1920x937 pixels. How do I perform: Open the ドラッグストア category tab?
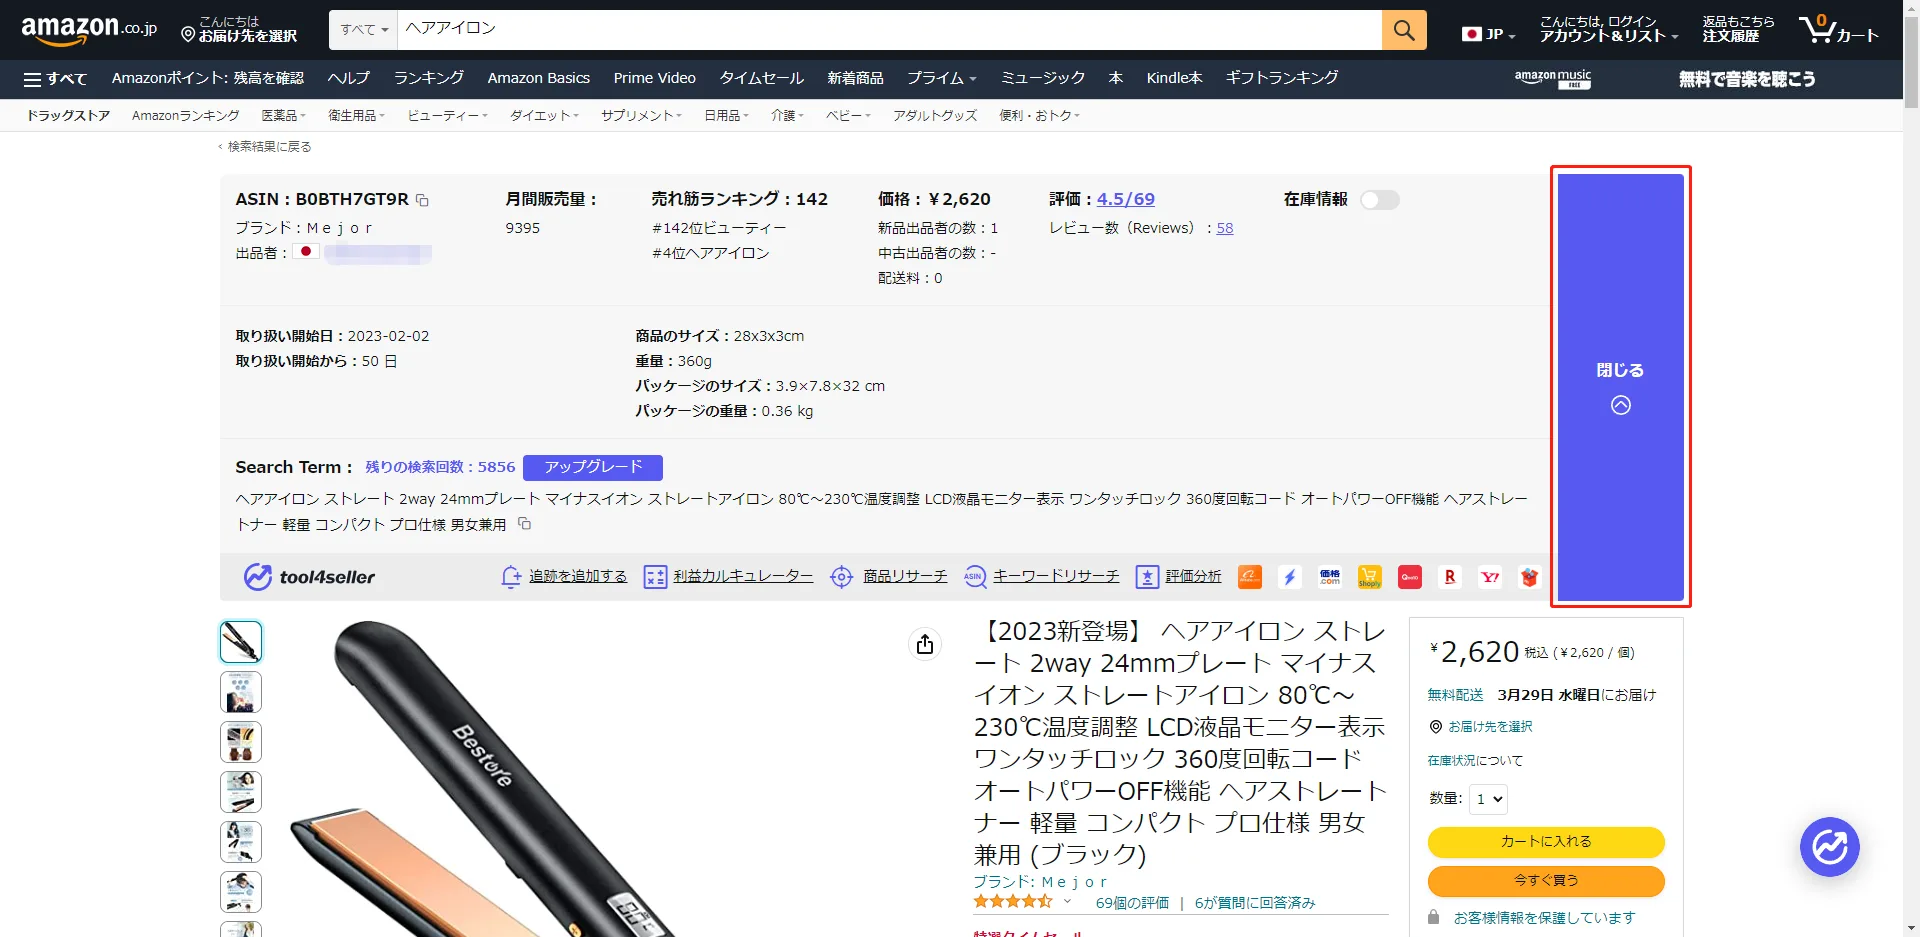point(68,116)
